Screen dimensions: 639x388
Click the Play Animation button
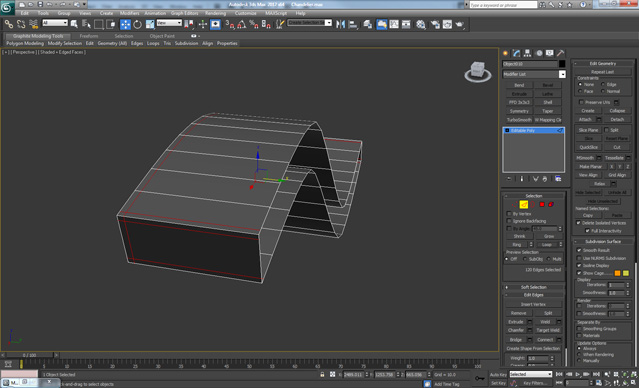(x=577, y=374)
